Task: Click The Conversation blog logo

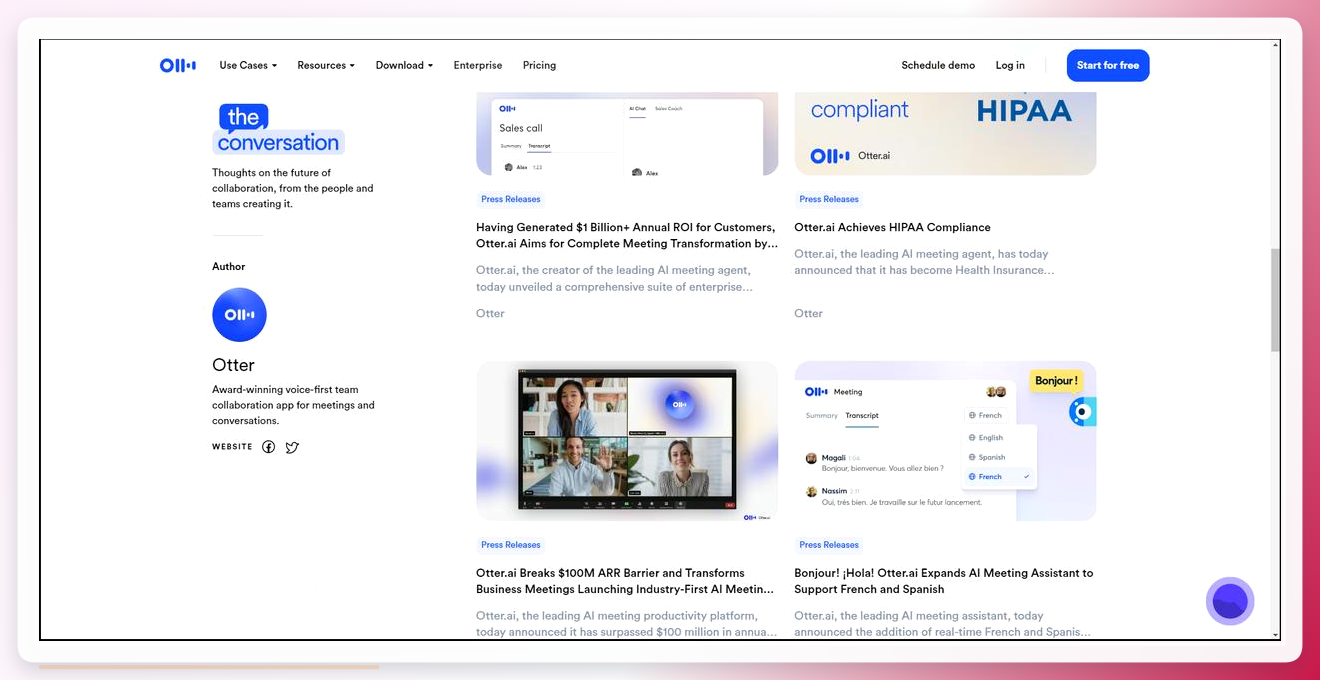Action: (x=278, y=129)
